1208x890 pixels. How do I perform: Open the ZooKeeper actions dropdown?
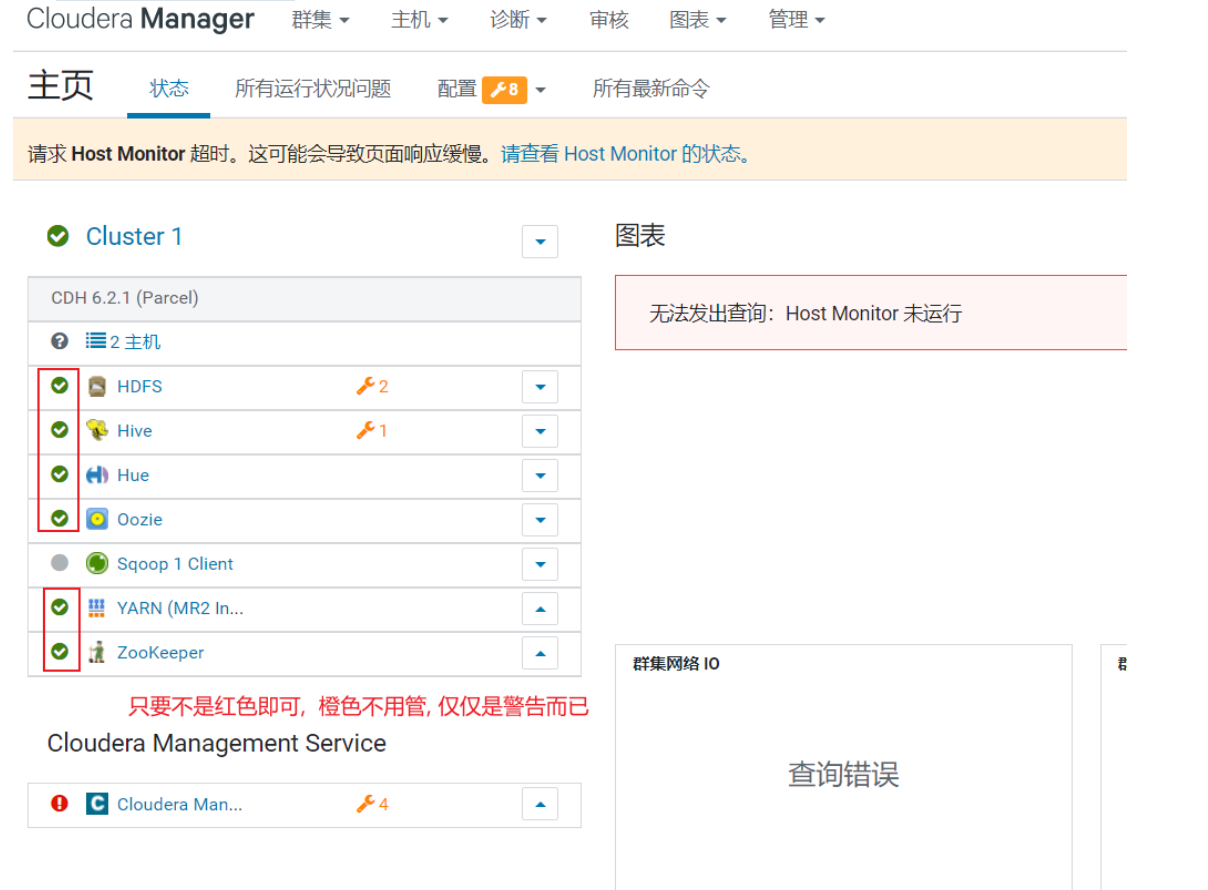point(540,653)
